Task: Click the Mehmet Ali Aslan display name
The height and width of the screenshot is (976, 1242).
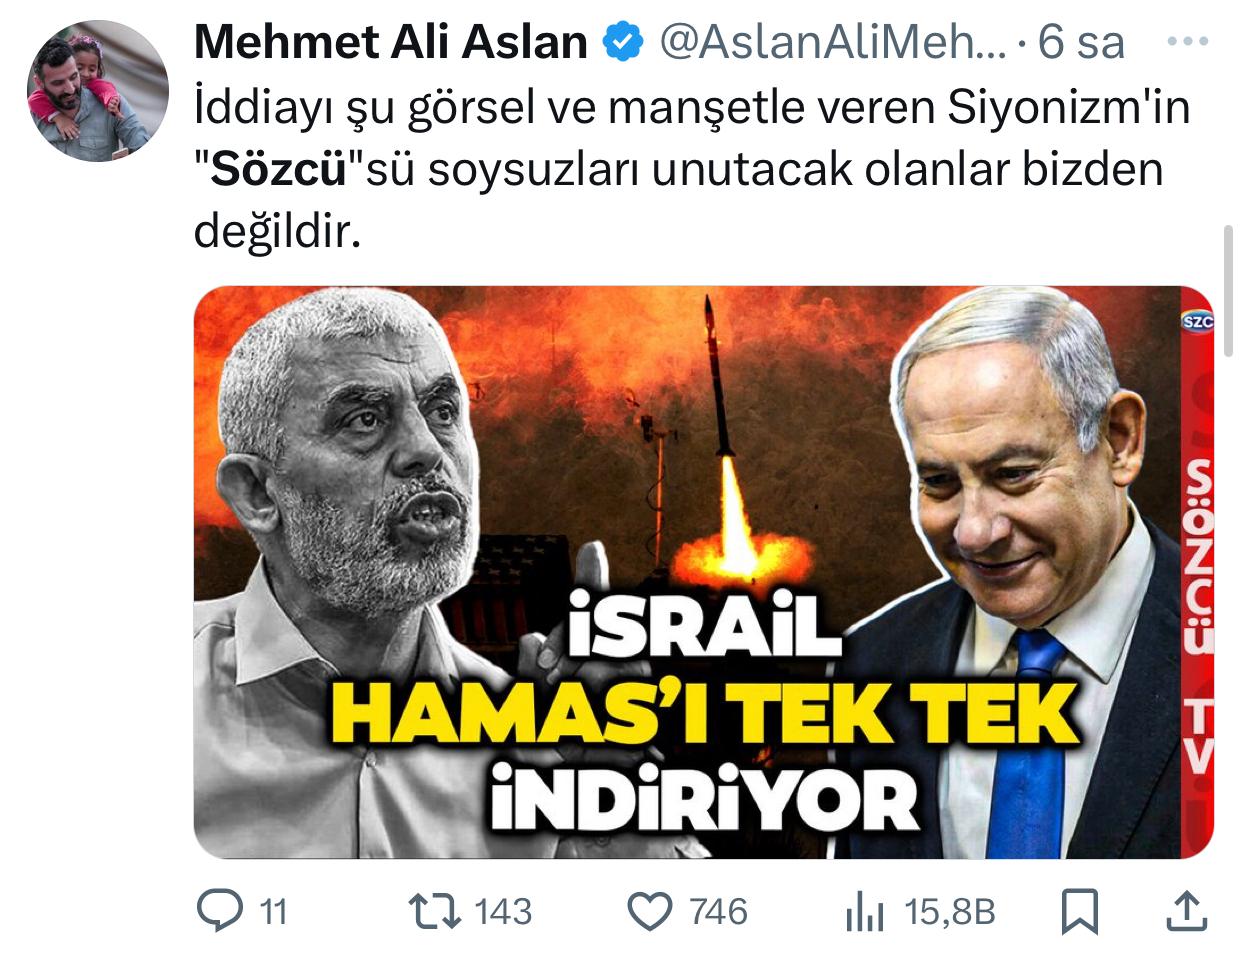Action: coord(390,42)
